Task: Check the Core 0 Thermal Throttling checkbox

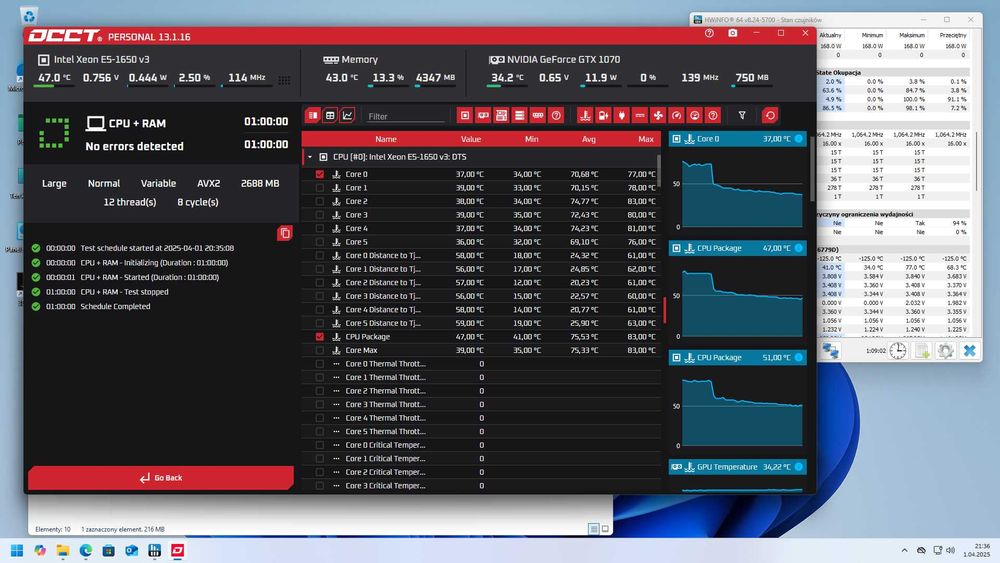Action: 320,363
